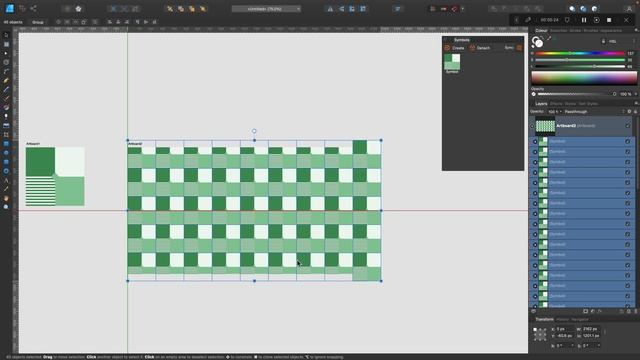Open the account icon in toolbar

[629, 9]
